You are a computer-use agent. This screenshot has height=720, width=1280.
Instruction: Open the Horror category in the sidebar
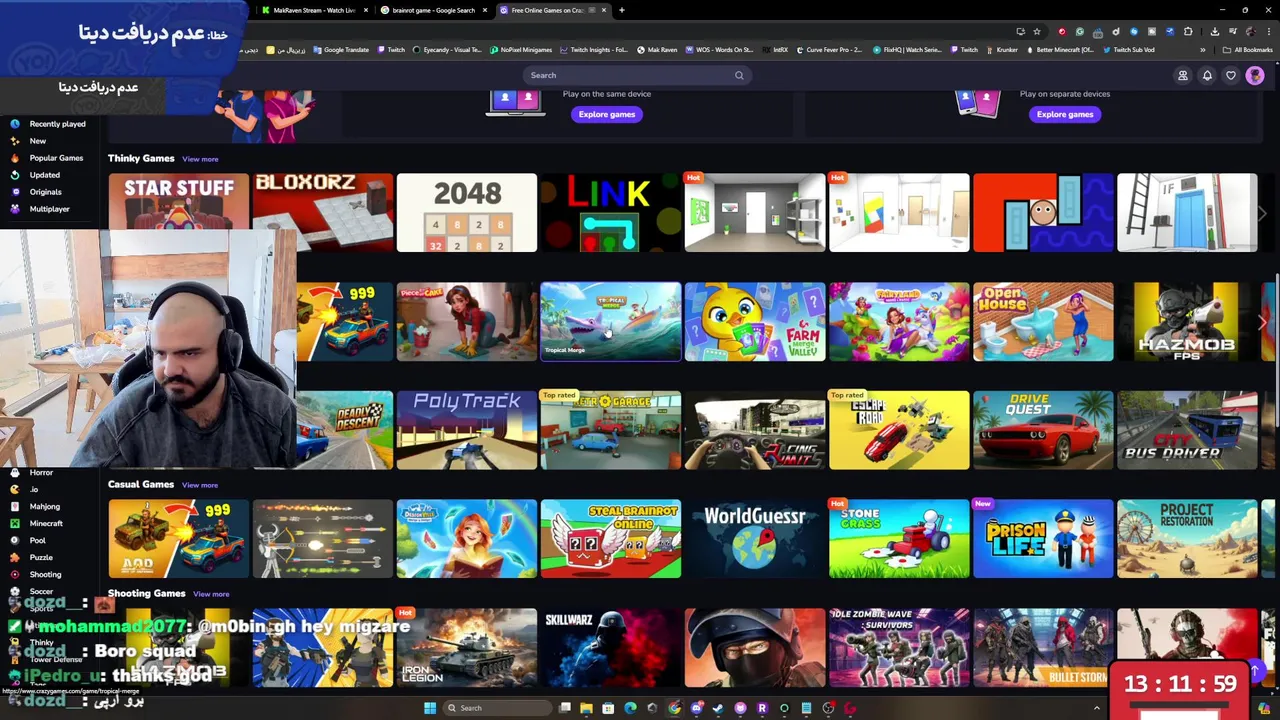coord(32,472)
